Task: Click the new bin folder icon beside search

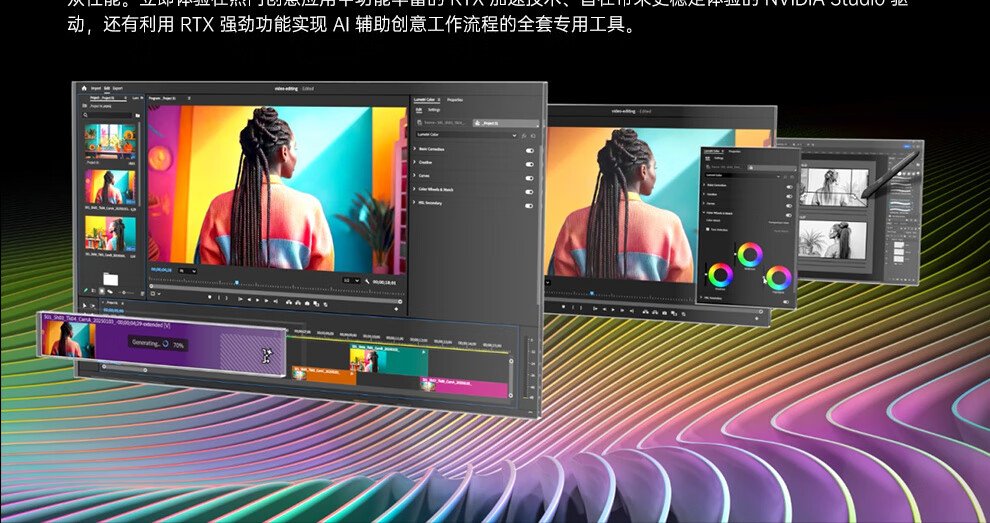Action: coord(137,115)
